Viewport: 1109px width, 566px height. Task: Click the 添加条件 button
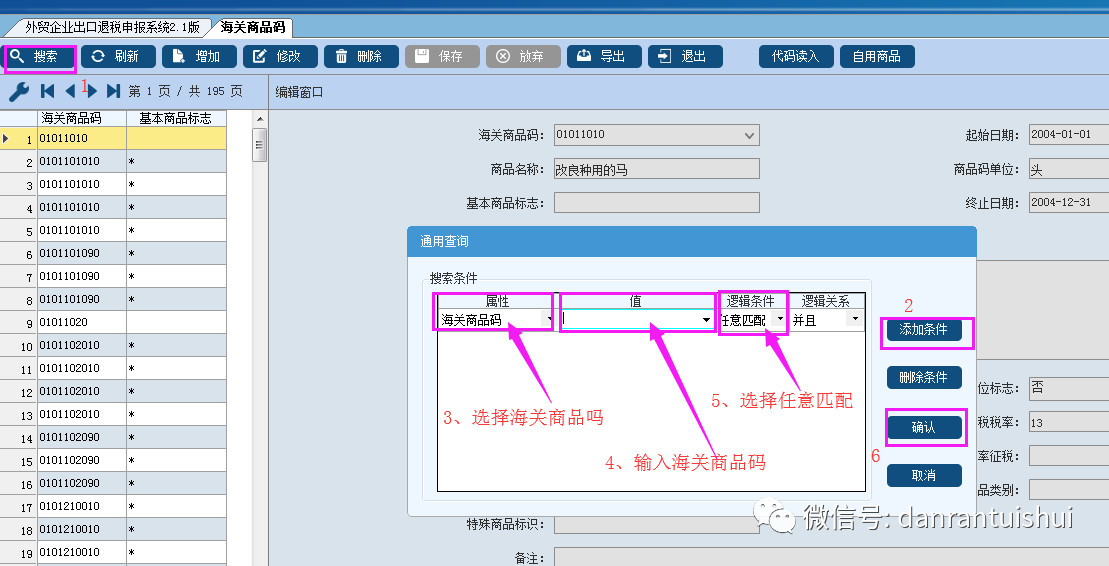[x=924, y=330]
